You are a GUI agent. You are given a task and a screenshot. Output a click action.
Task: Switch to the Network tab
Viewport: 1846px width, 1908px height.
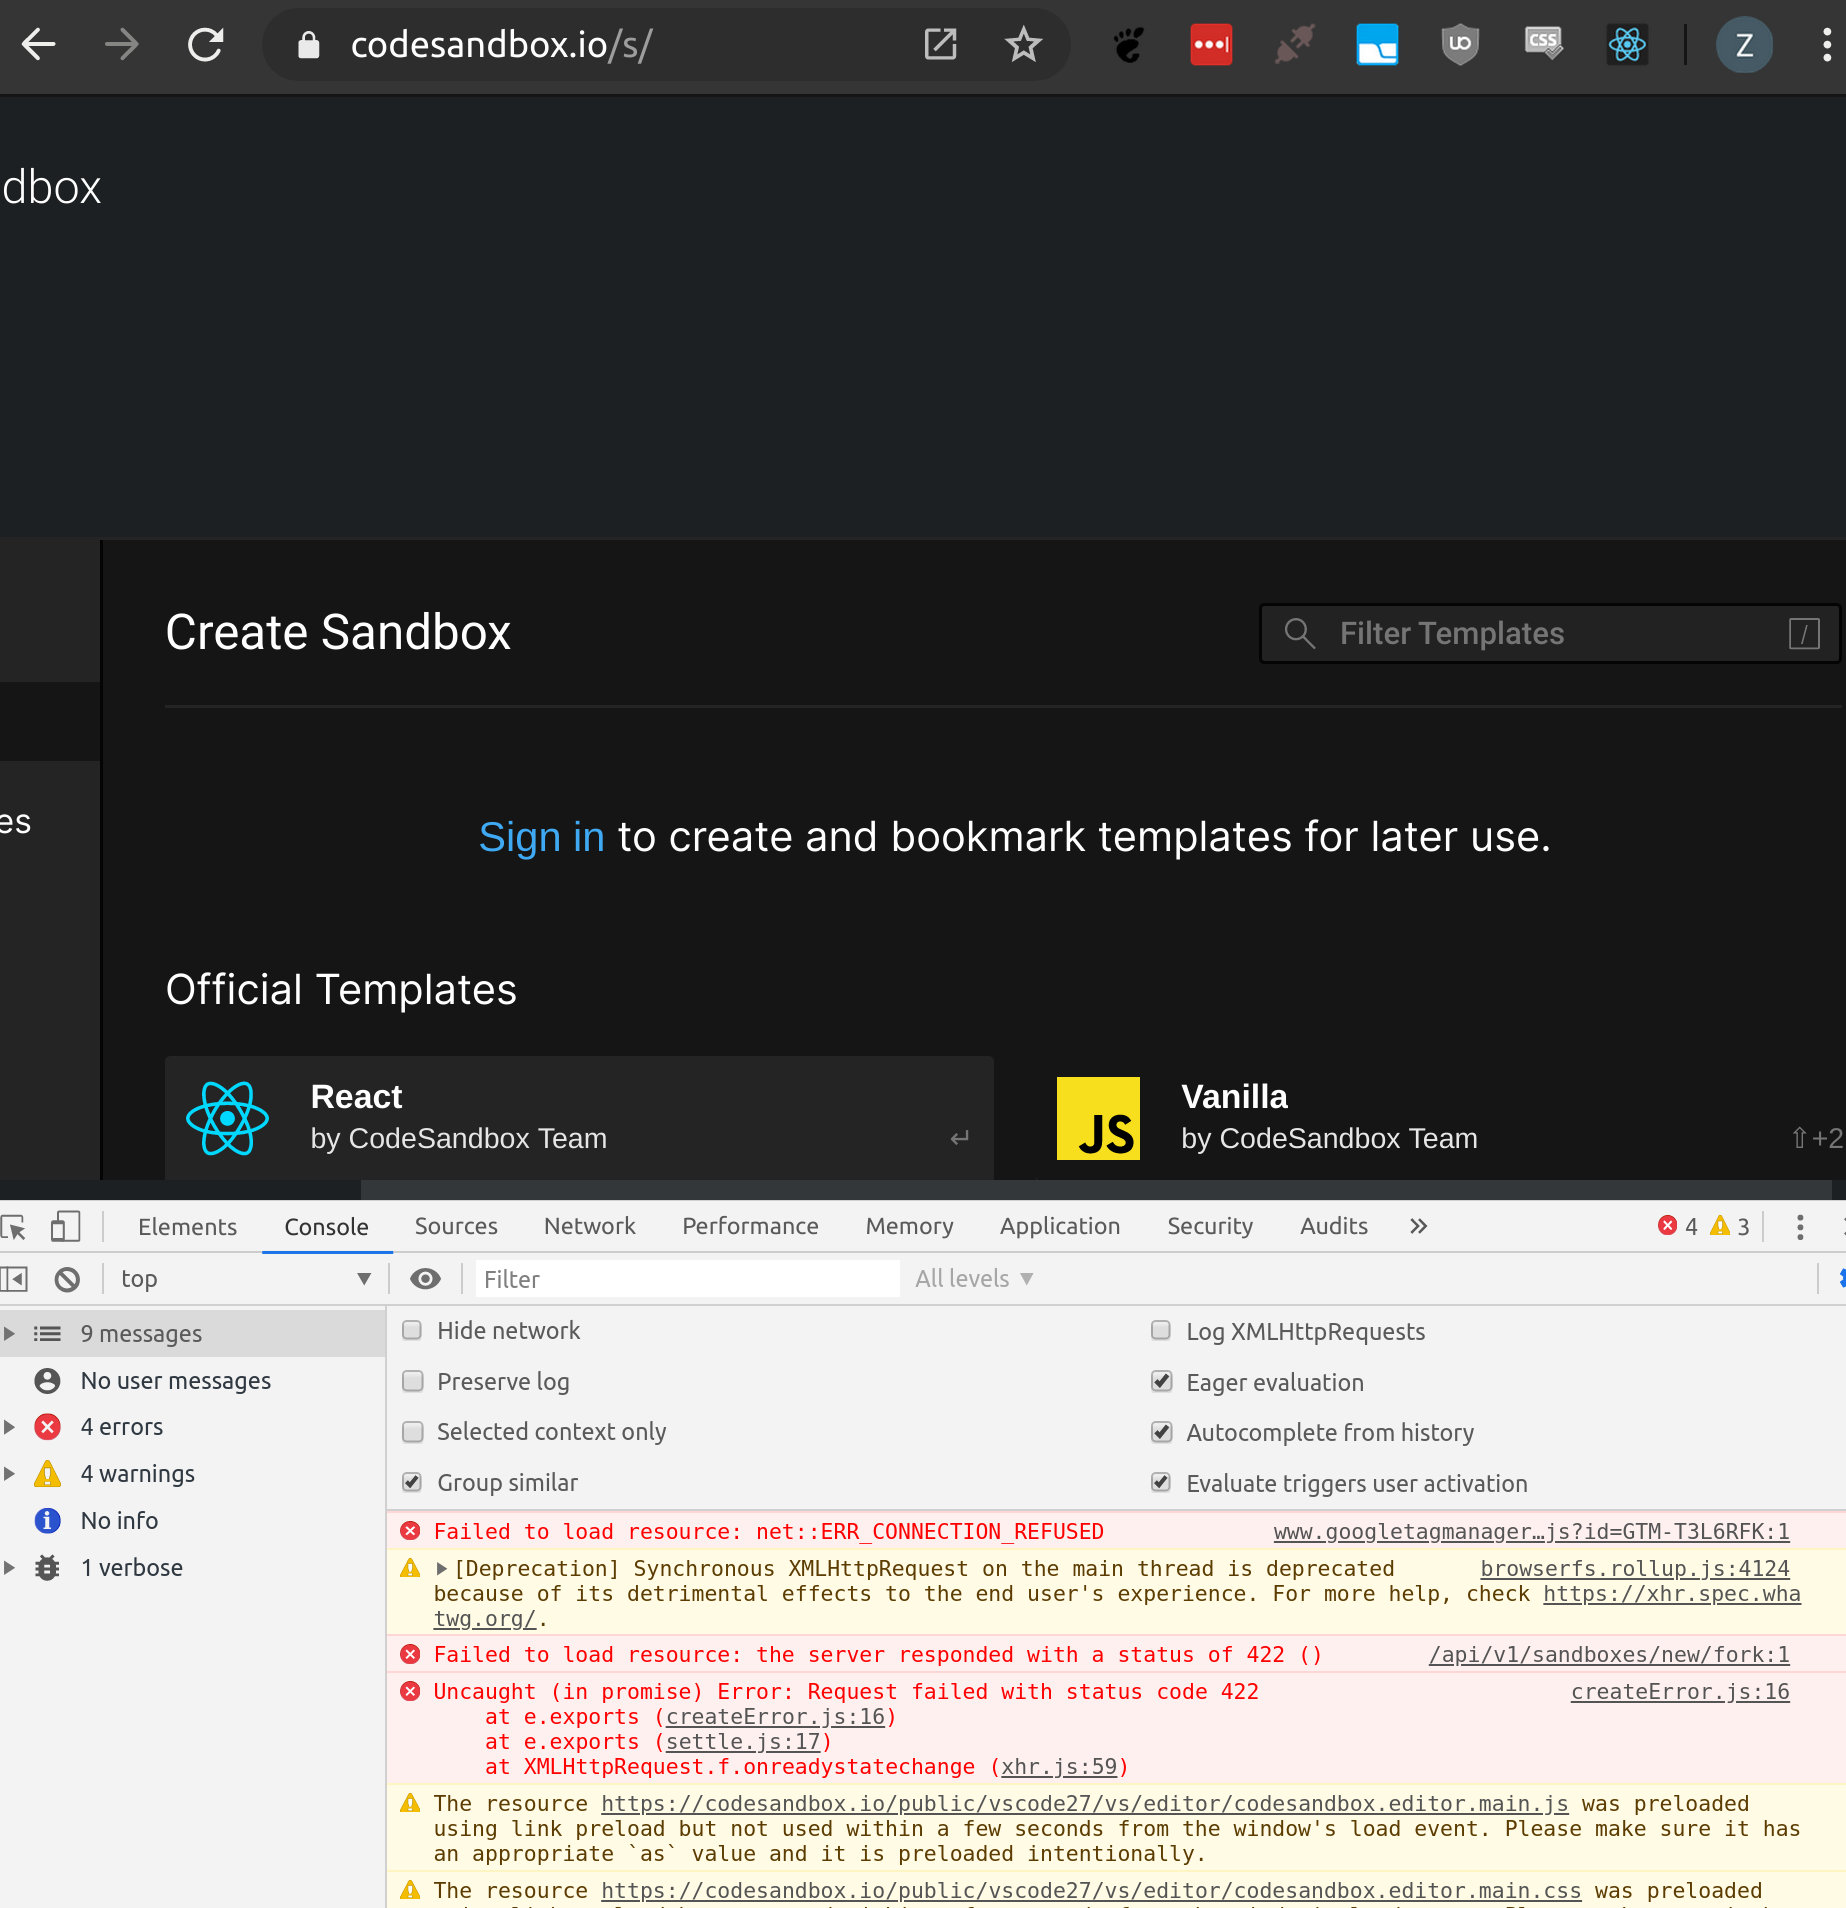[589, 1227]
